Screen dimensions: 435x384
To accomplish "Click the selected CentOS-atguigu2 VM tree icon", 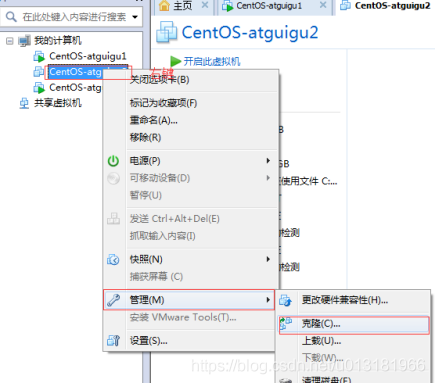I will pos(39,71).
